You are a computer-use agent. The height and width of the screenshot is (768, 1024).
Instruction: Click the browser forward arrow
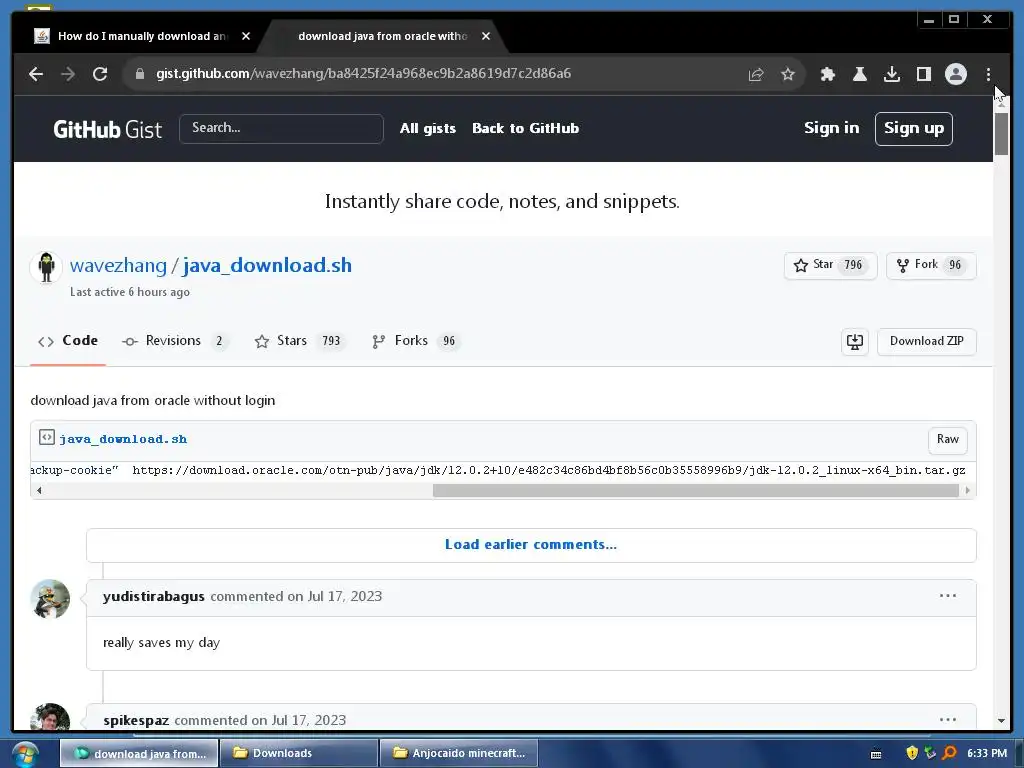tap(68, 74)
